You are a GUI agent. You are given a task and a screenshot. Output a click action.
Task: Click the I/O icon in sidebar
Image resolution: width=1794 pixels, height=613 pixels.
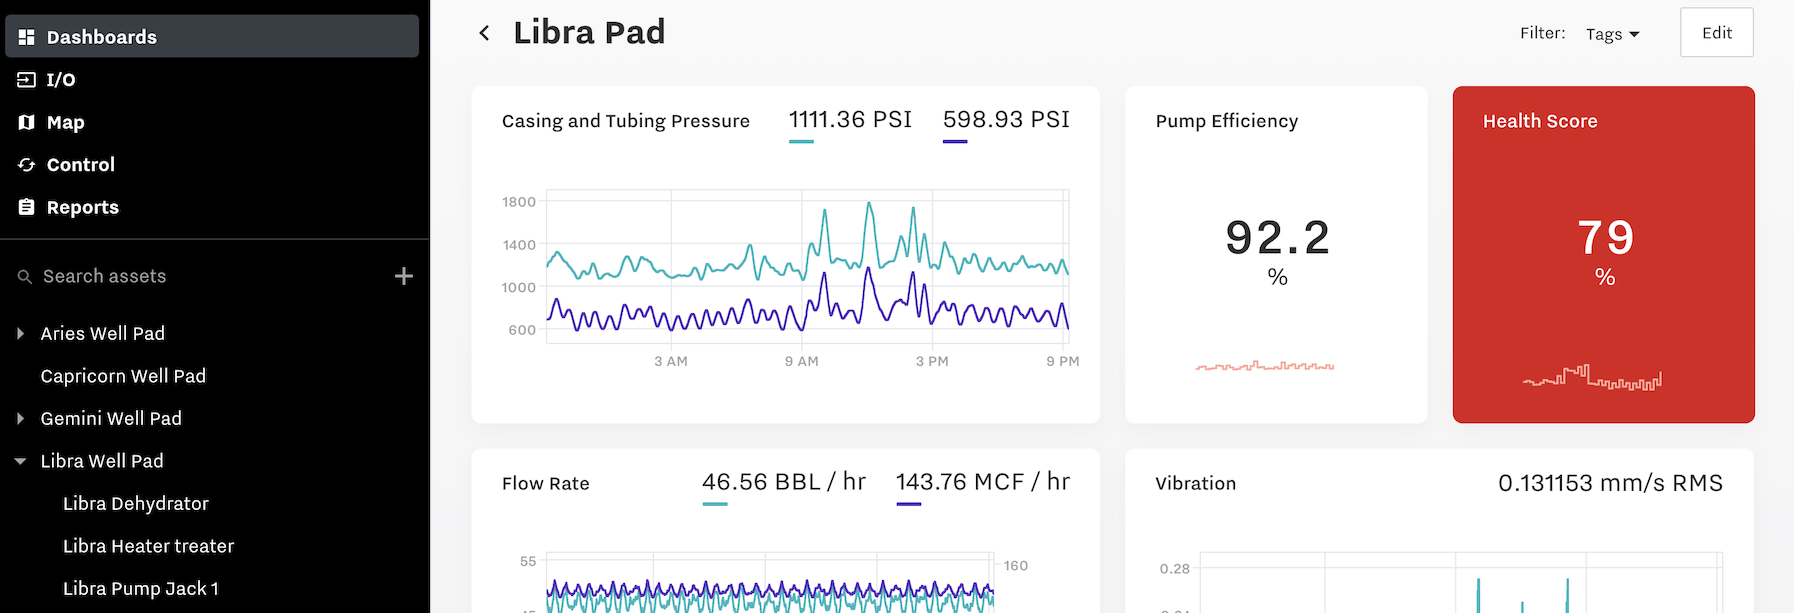click(26, 80)
